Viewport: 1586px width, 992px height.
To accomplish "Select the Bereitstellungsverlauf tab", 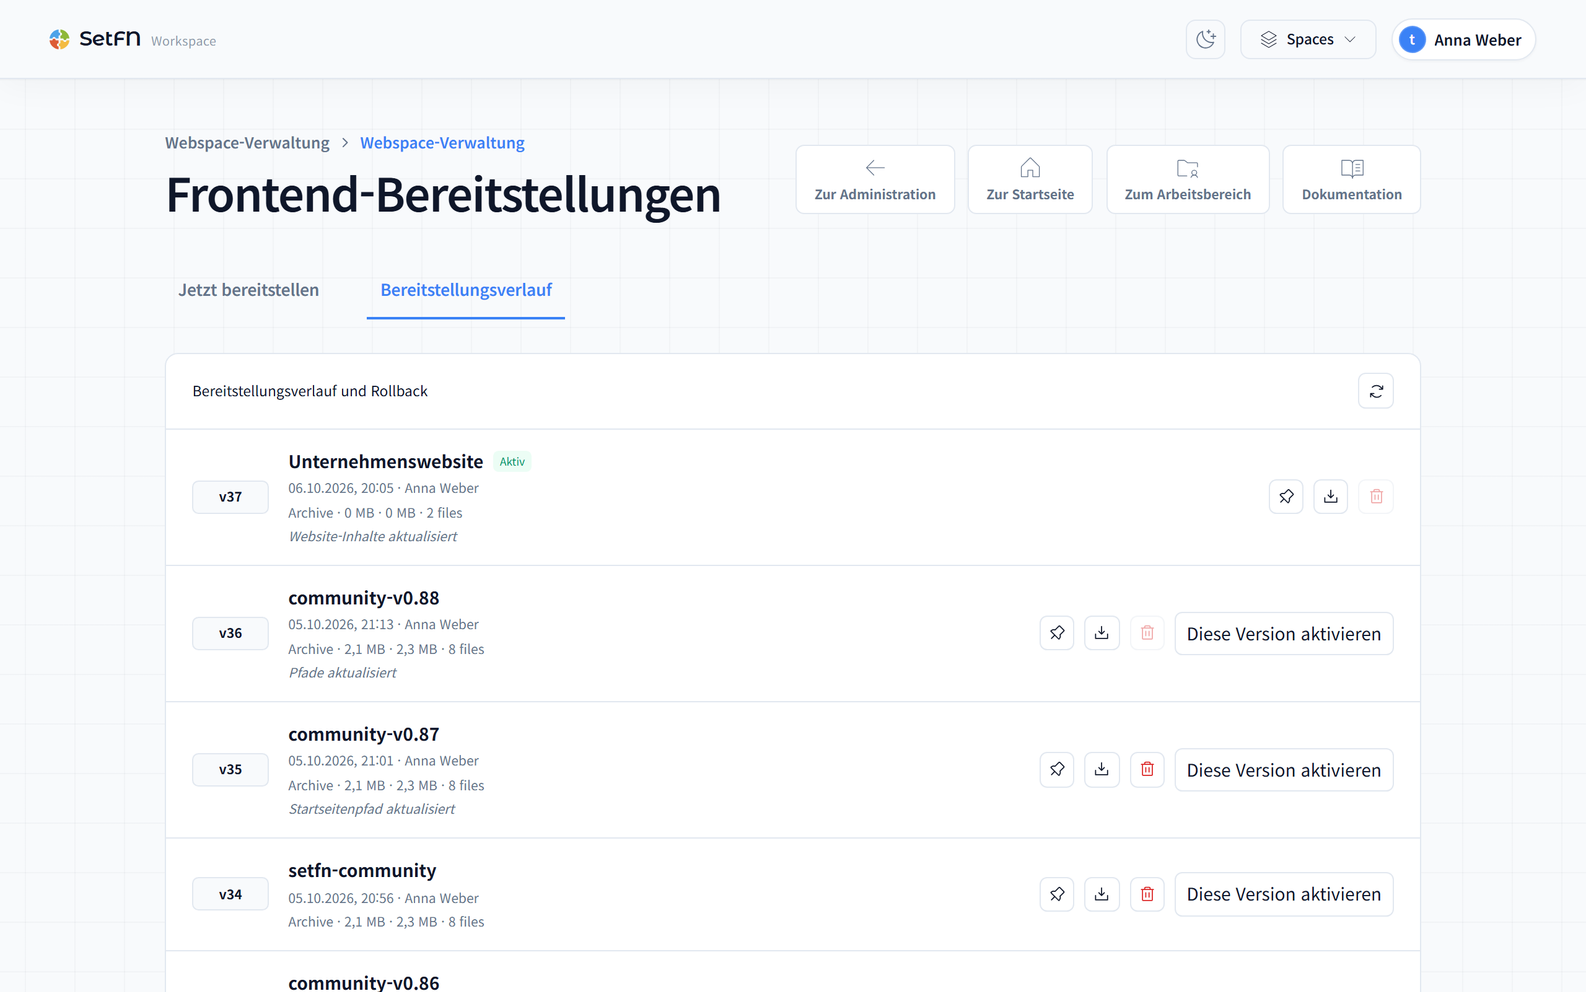I will (x=466, y=290).
